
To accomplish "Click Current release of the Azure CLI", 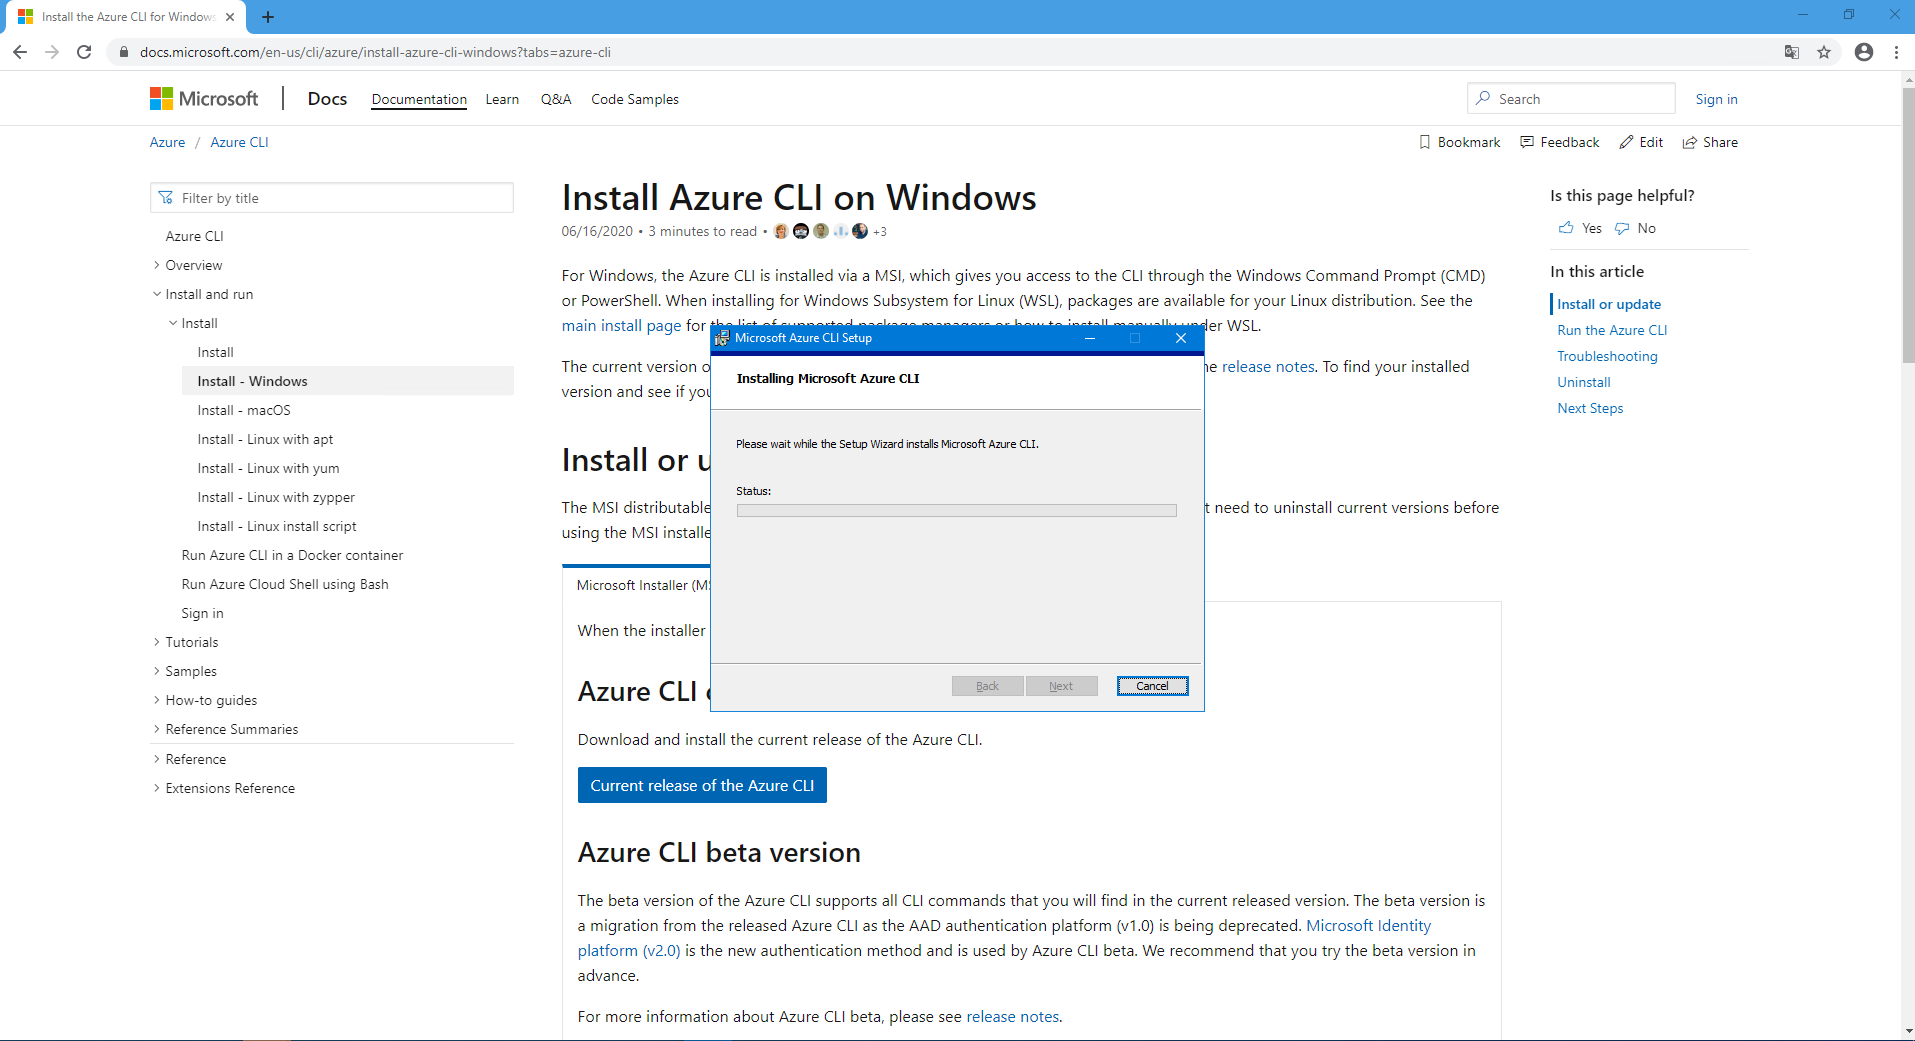I will click(702, 785).
